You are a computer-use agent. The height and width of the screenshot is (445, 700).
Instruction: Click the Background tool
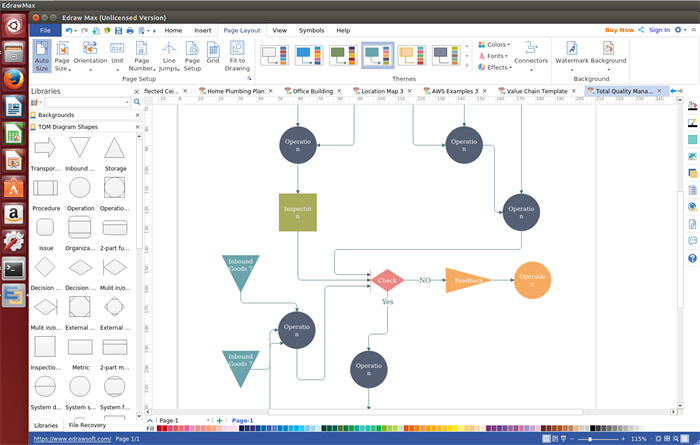click(x=608, y=56)
